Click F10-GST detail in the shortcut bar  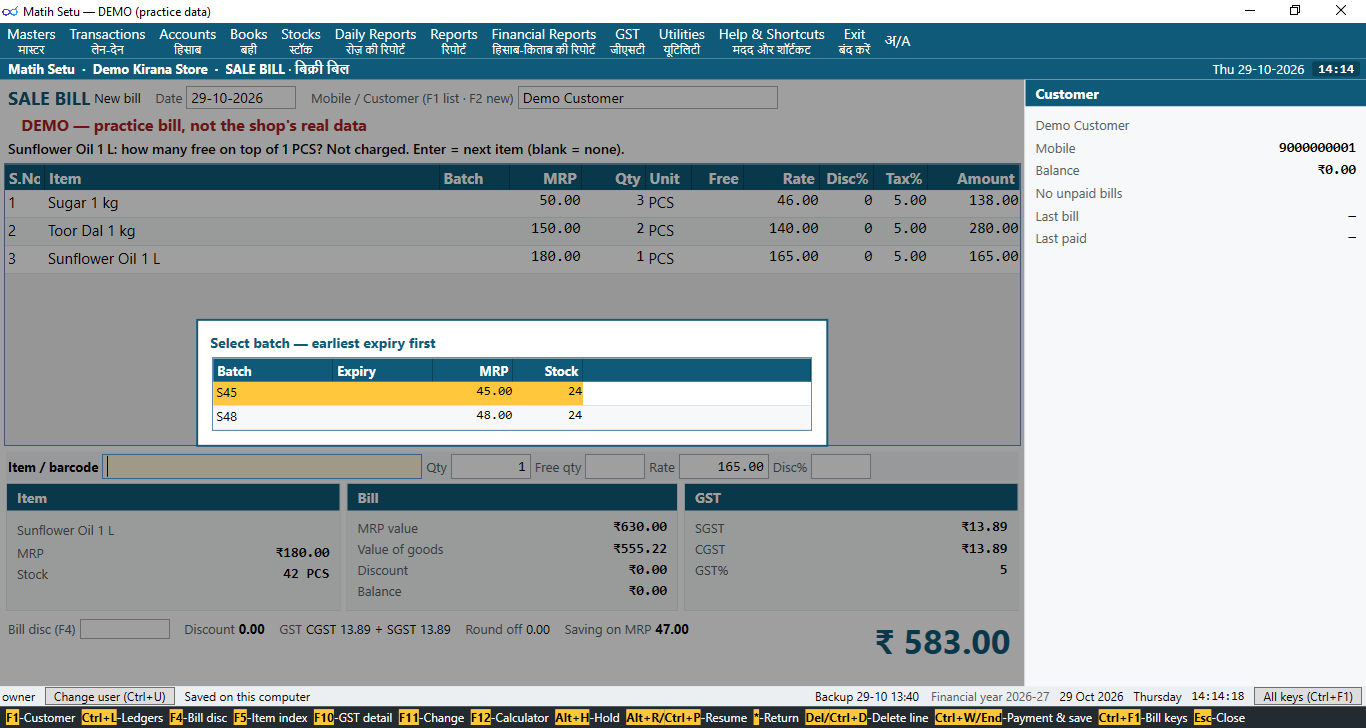click(x=353, y=718)
